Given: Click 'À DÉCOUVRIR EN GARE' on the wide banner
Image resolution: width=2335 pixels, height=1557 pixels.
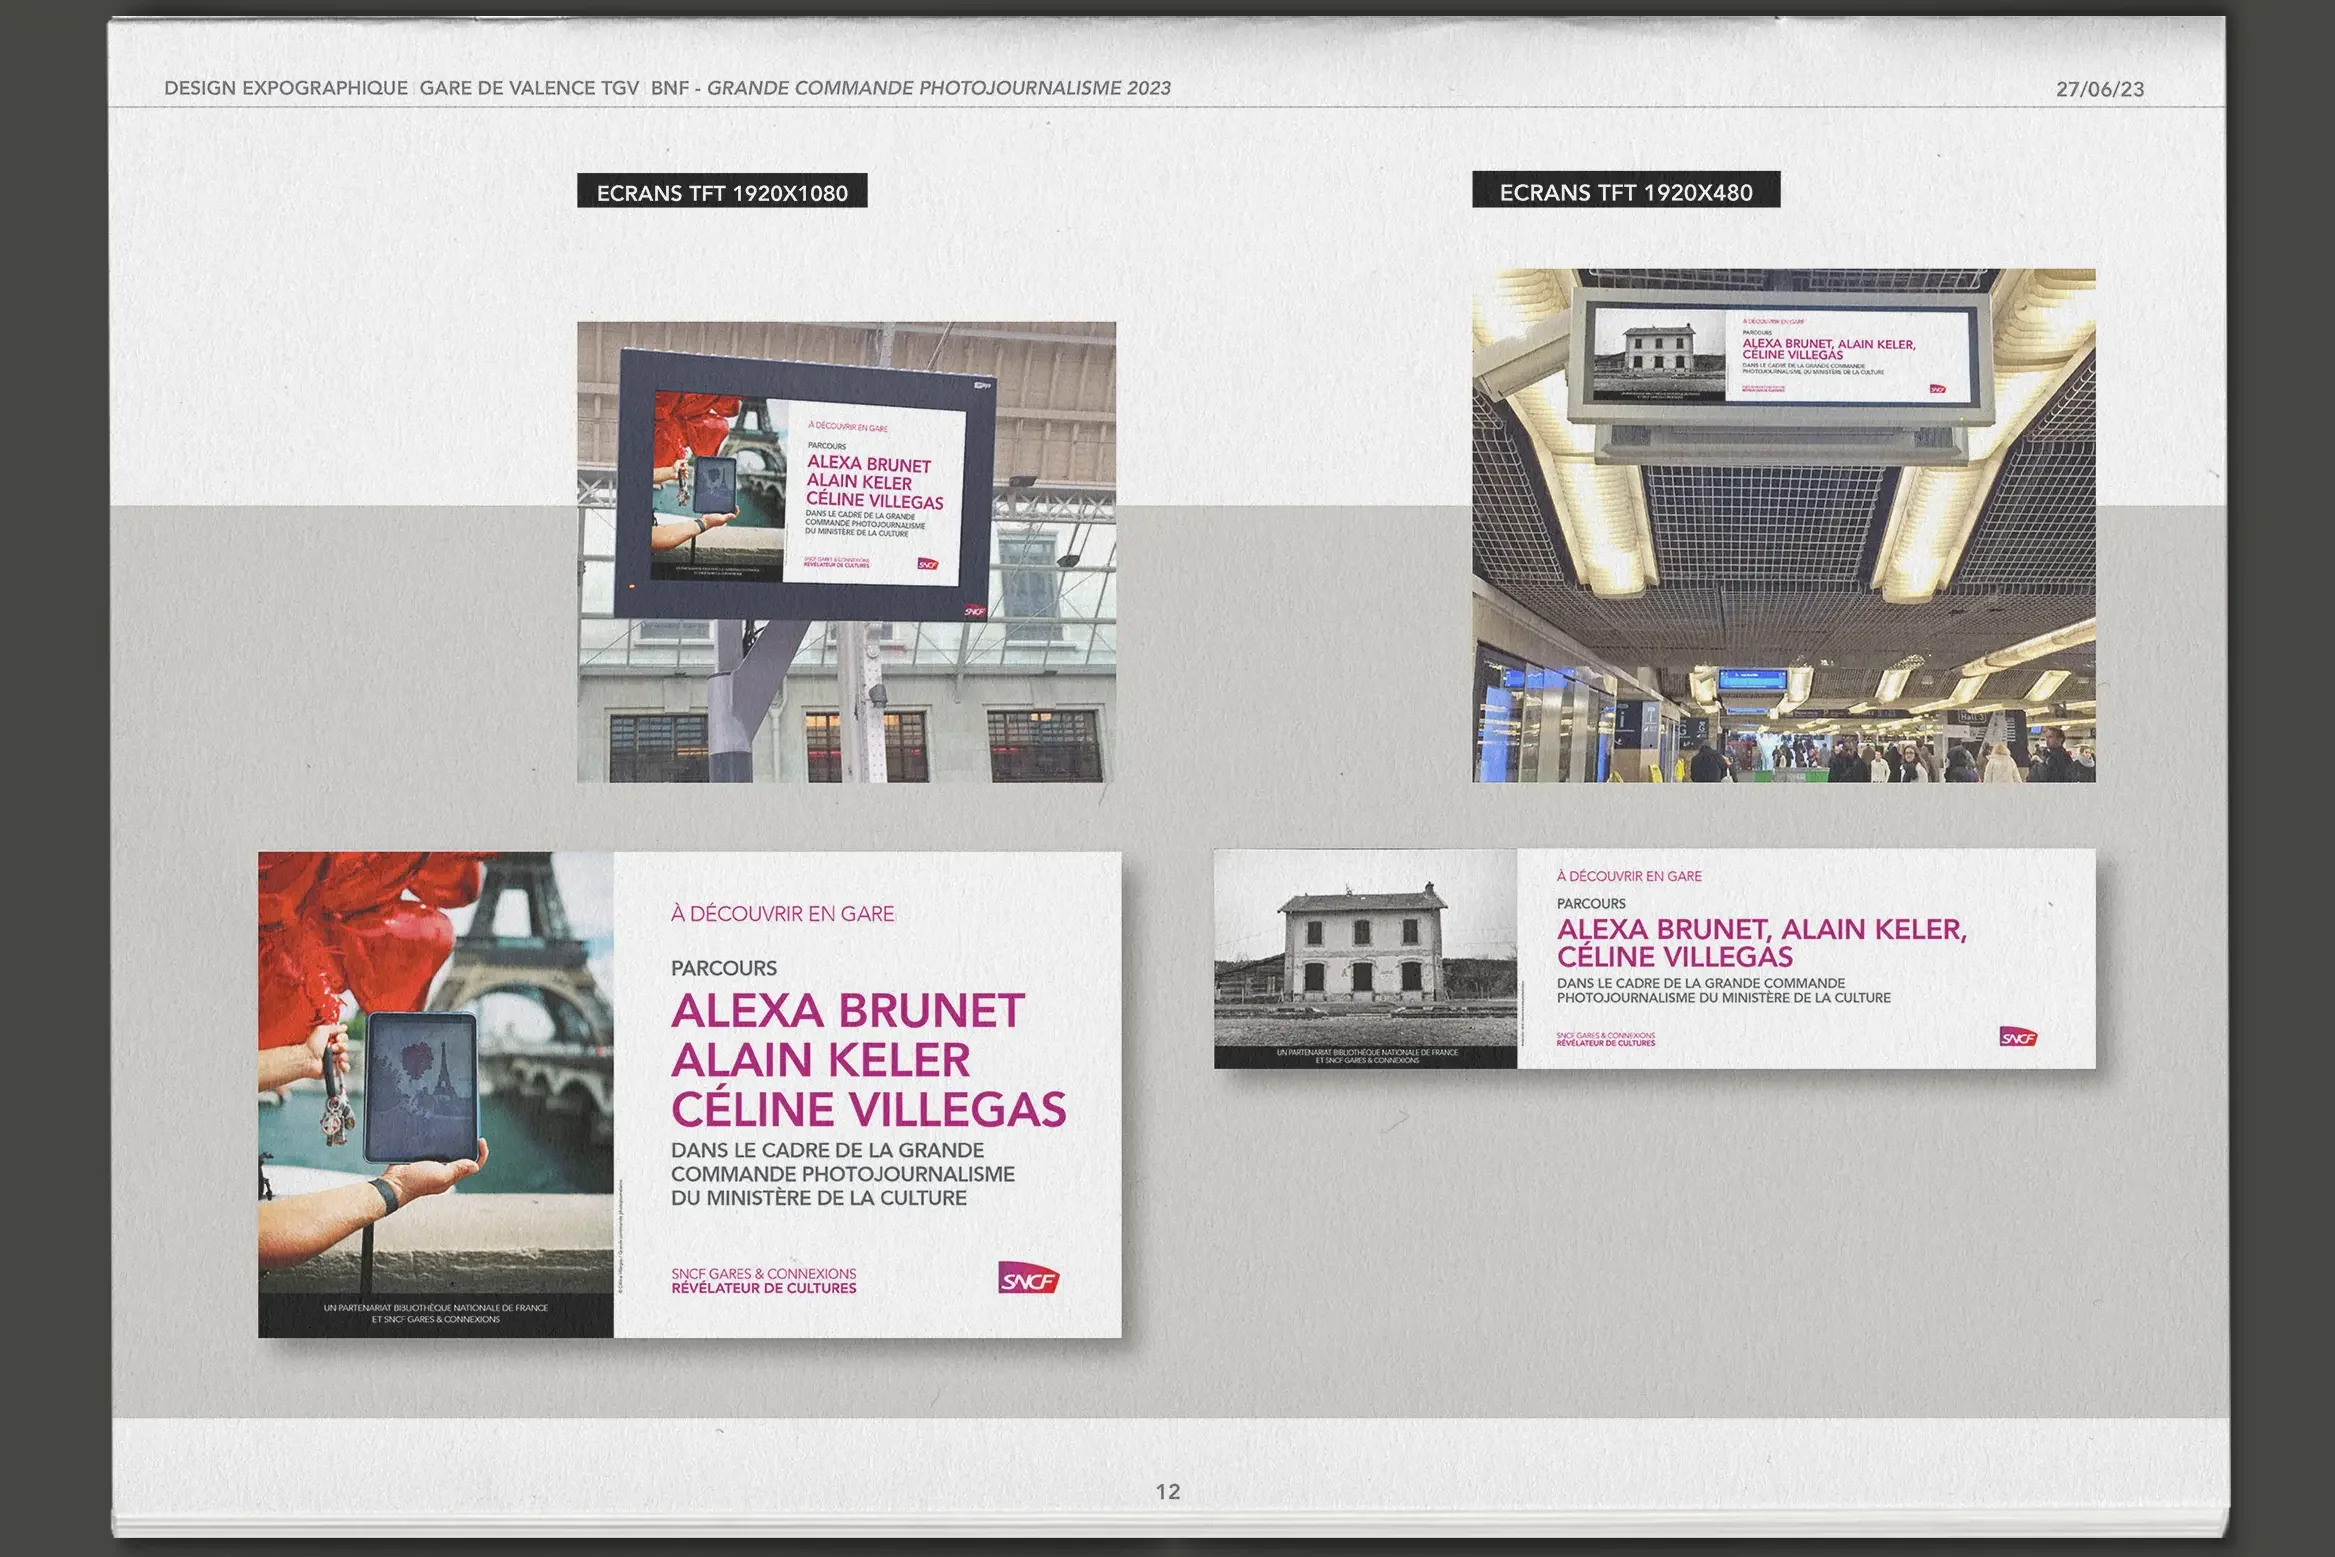Looking at the screenshot, I should [1629, 876].
